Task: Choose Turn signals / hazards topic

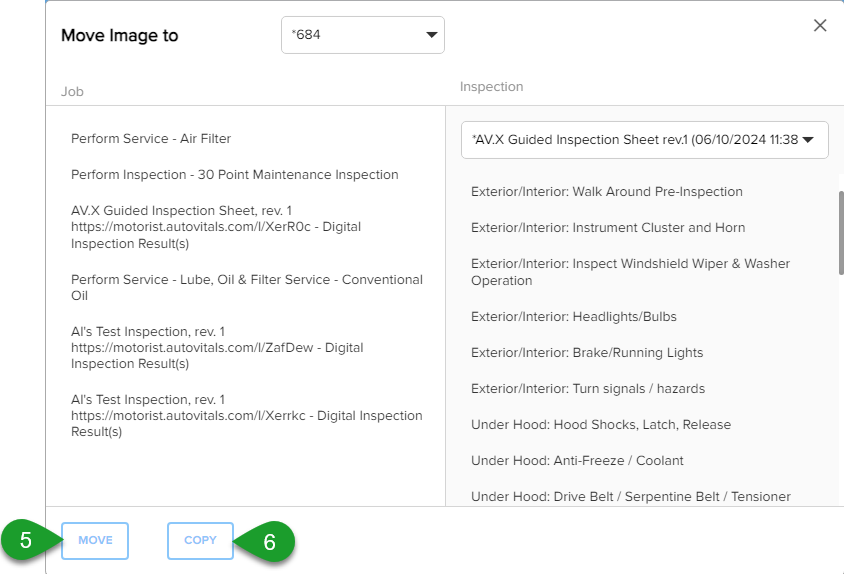Action: (x=588, y=389)
